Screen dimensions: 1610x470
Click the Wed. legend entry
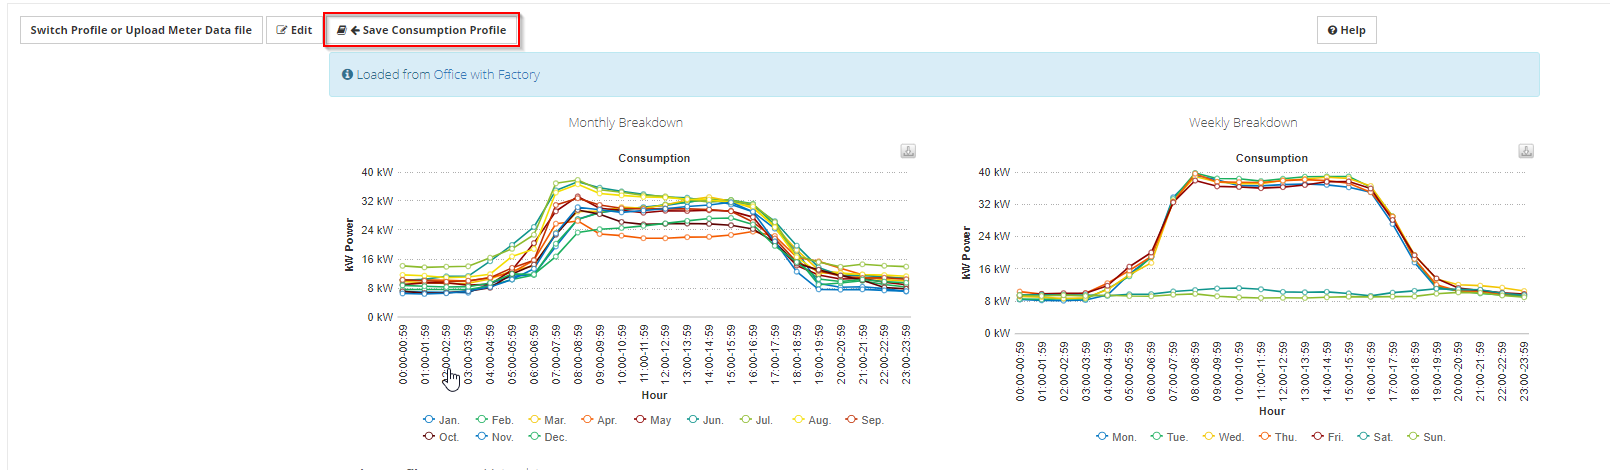click(x=1223, y=437)
